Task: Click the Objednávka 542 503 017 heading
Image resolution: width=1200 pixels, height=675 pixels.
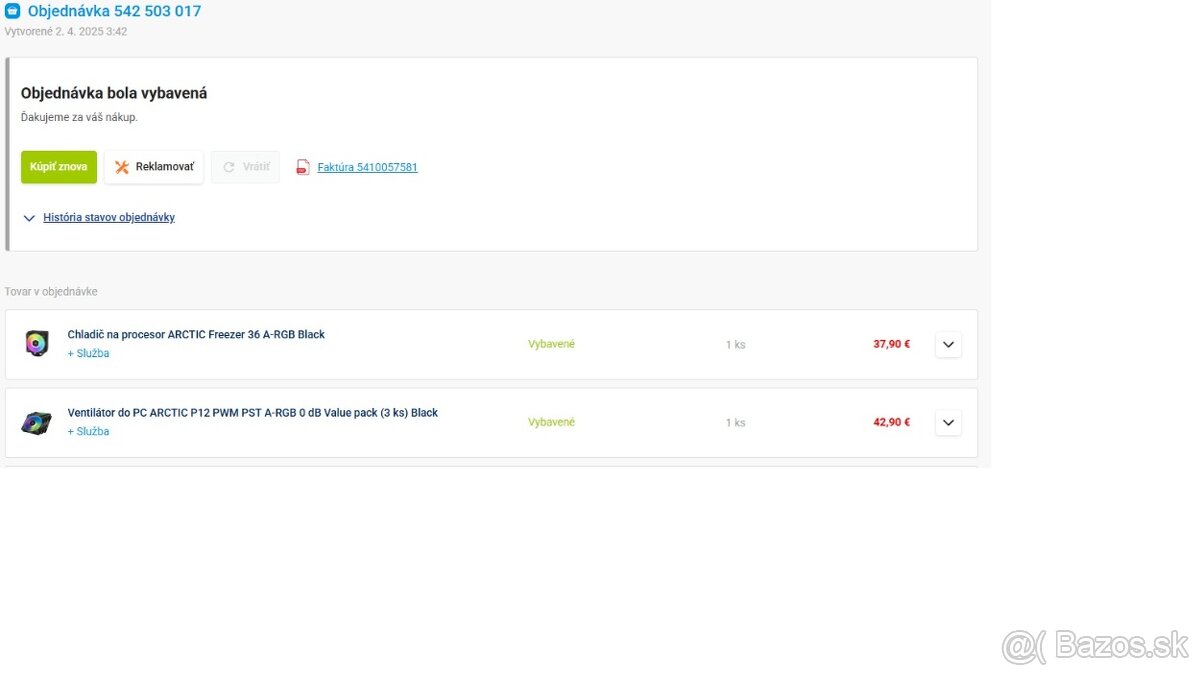Action: click(114, 11)
